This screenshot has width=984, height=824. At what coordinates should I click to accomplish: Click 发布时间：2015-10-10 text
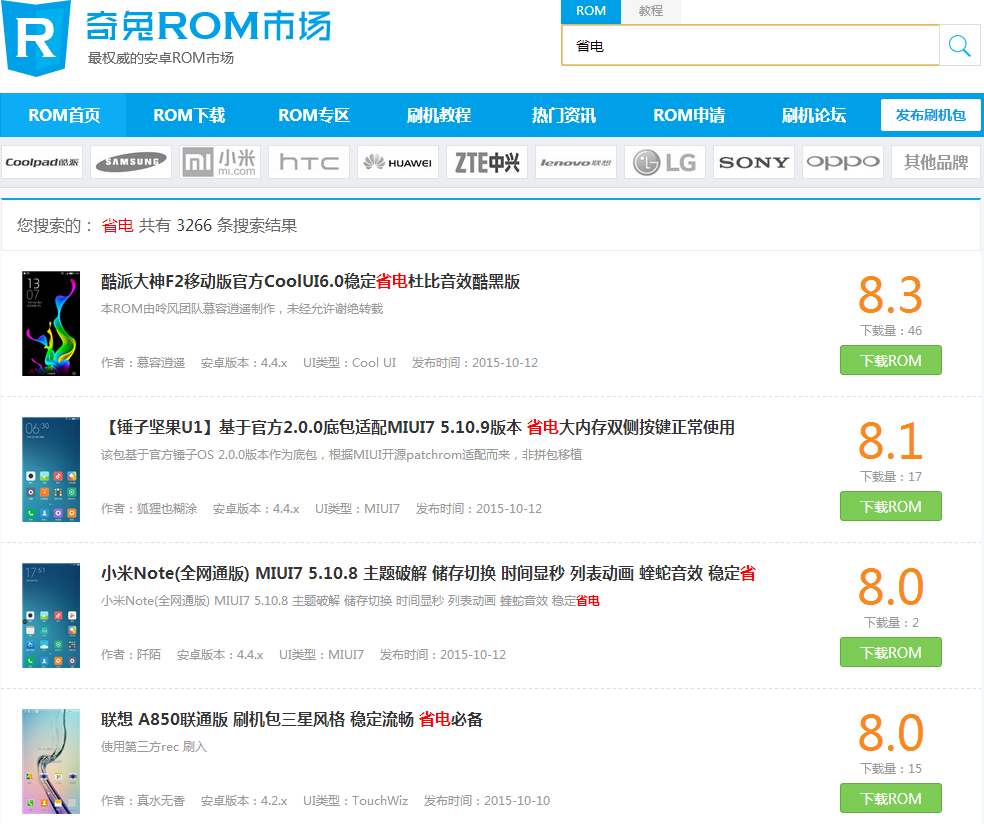pos(487,801)
